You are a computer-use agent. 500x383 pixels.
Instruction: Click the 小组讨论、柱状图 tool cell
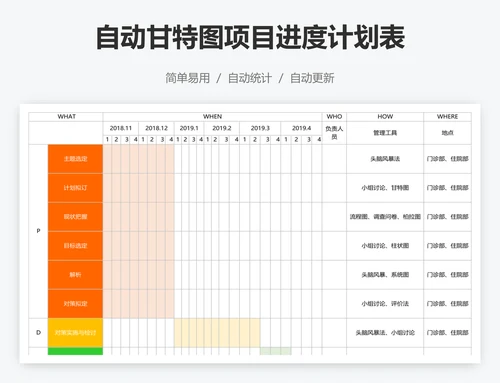coord(385,246)
